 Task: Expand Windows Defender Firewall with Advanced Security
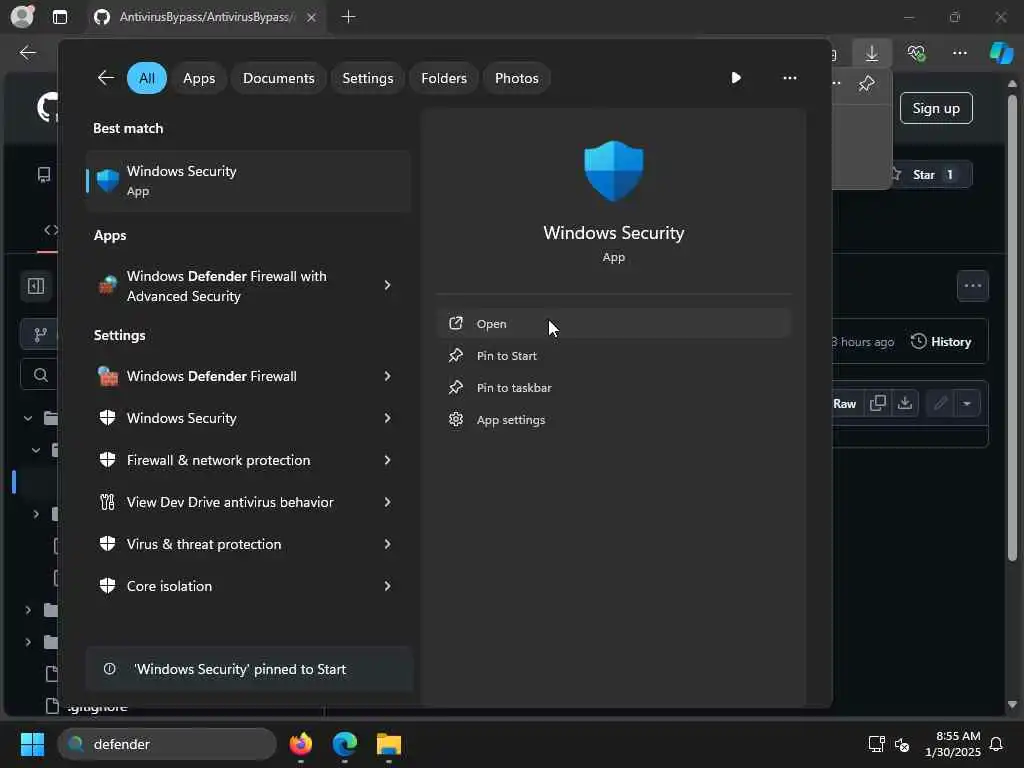[387, 285]
